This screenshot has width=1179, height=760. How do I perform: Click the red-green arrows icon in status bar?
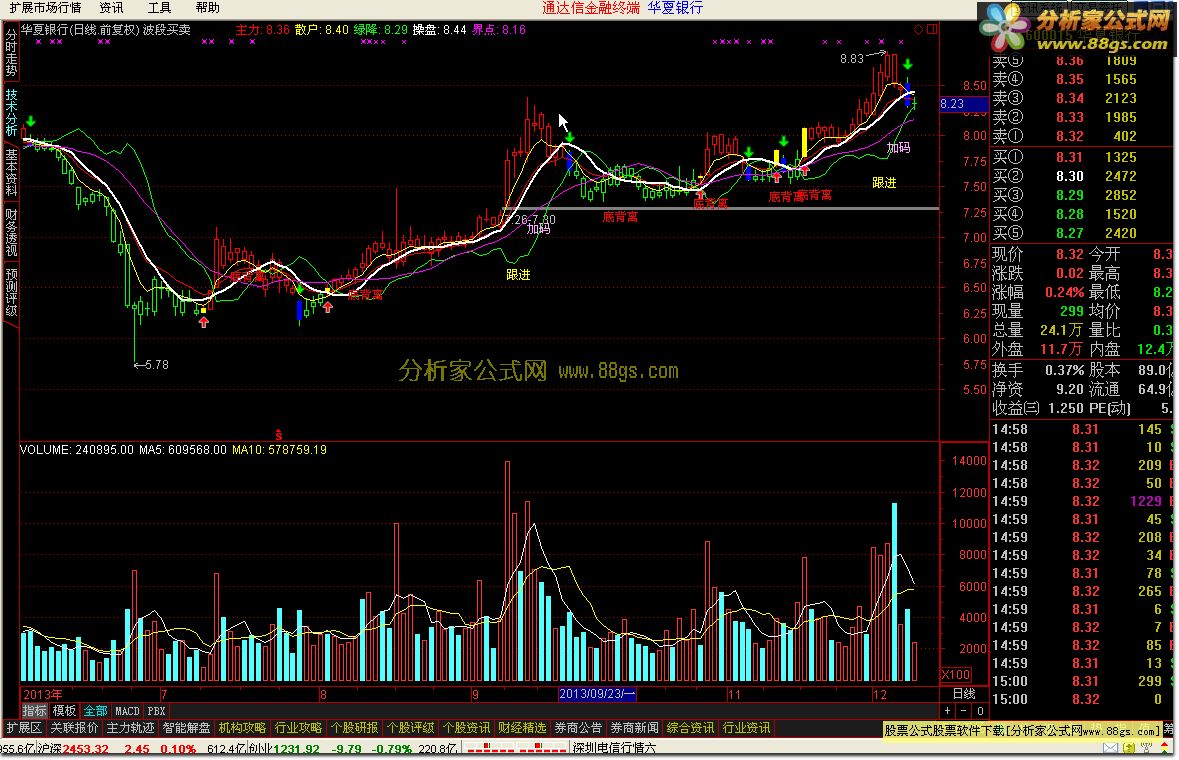(1165, 748)
